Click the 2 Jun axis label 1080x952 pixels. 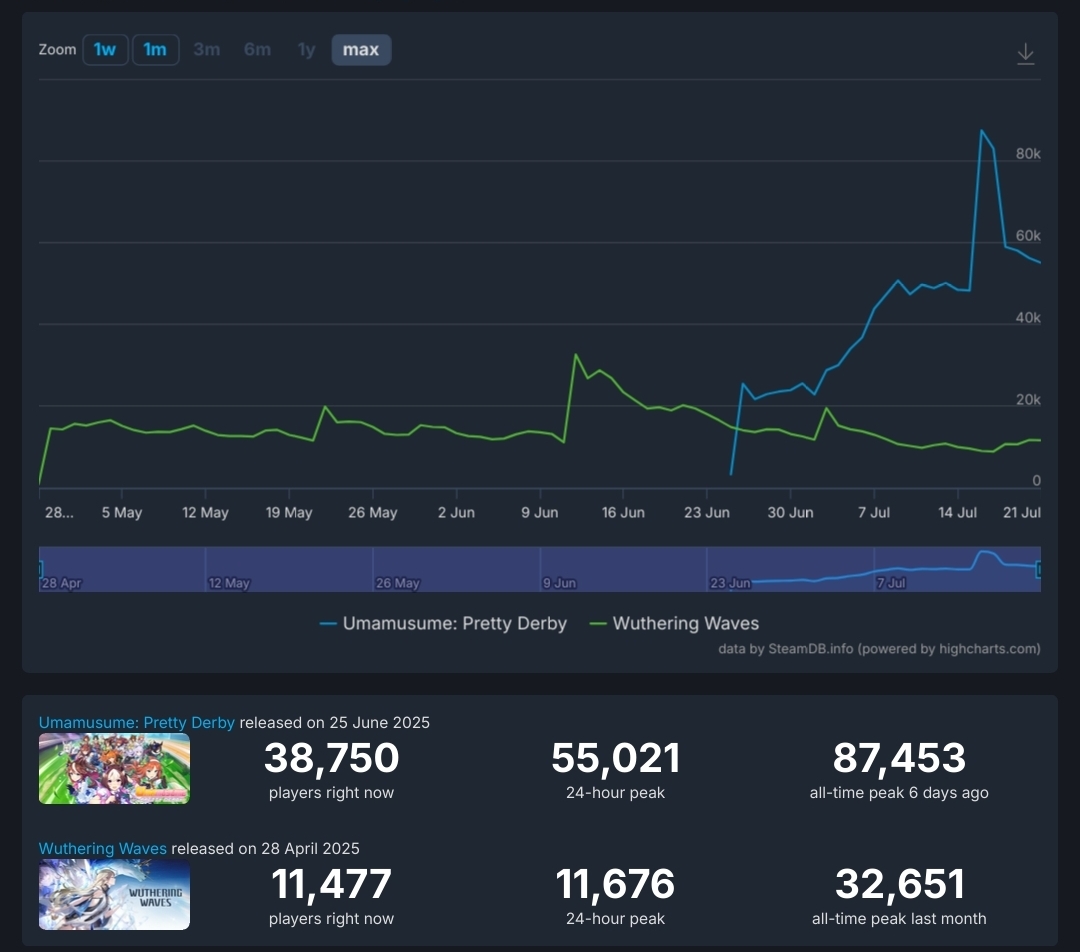tap(456, 513)
